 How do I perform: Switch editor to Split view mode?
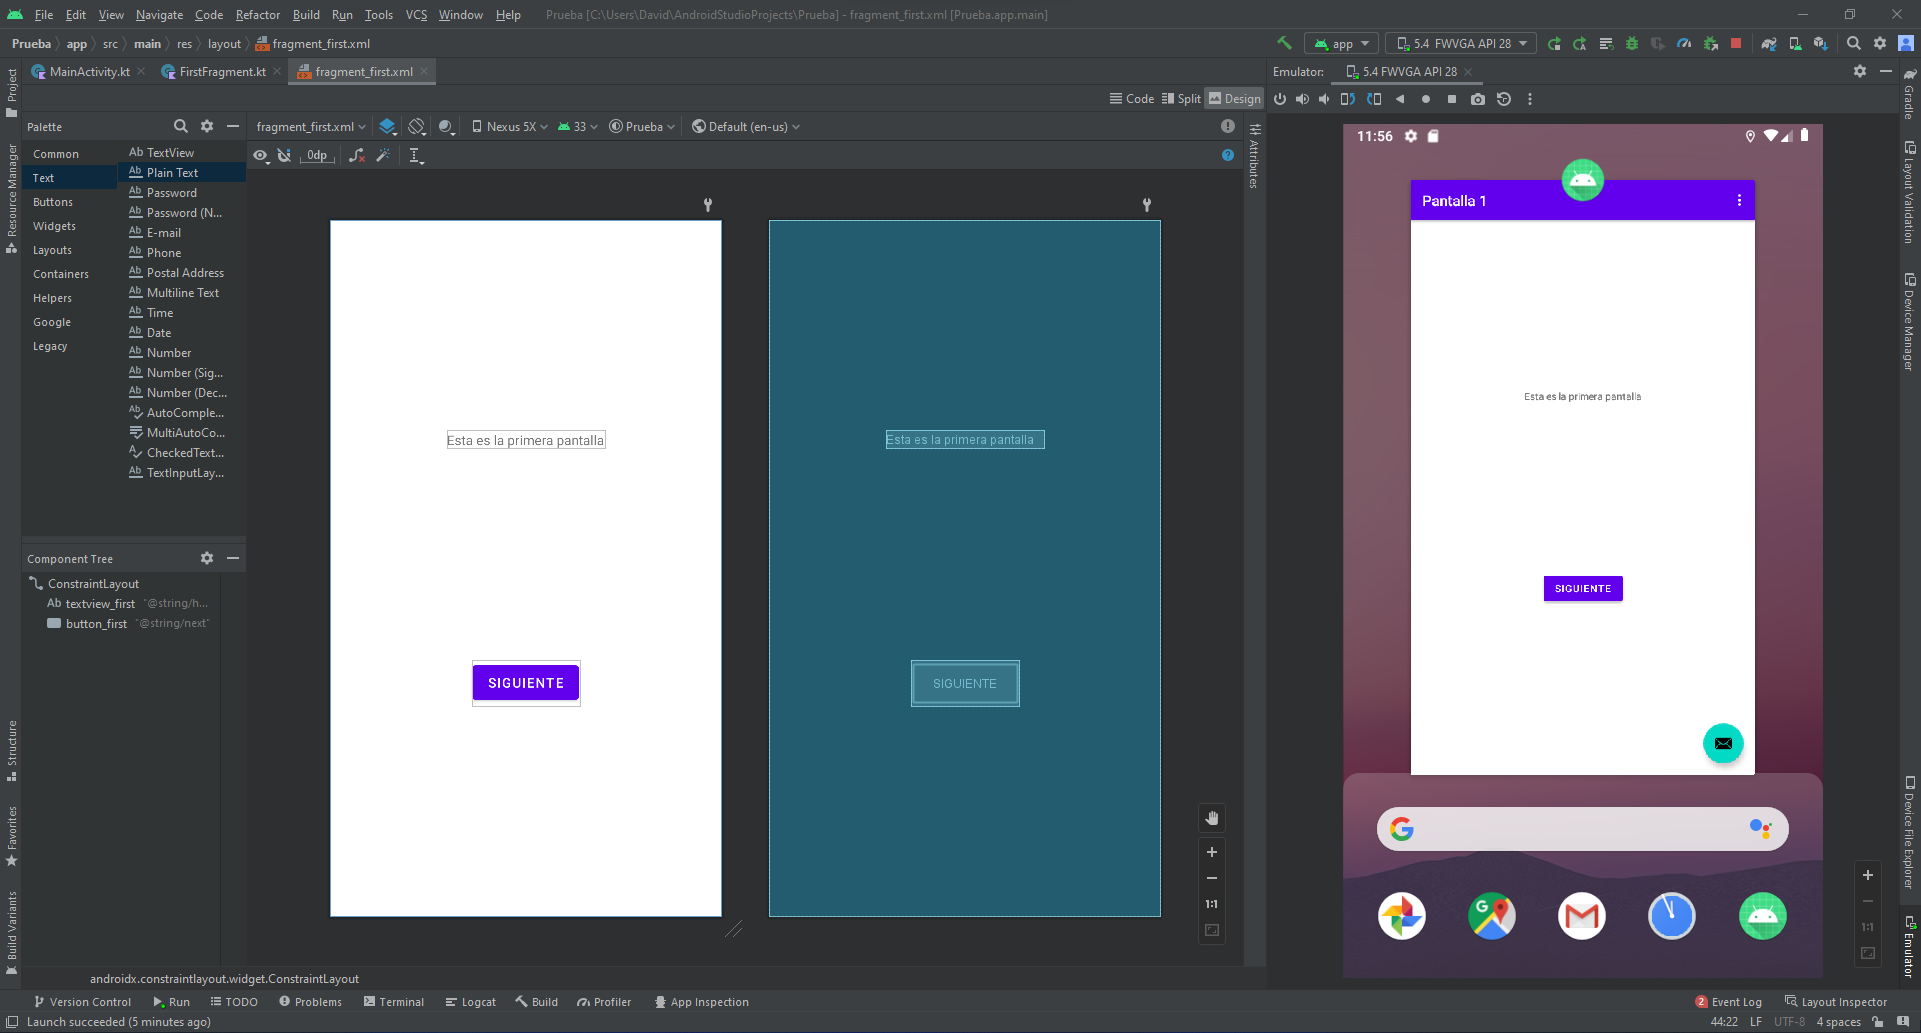1182,98
